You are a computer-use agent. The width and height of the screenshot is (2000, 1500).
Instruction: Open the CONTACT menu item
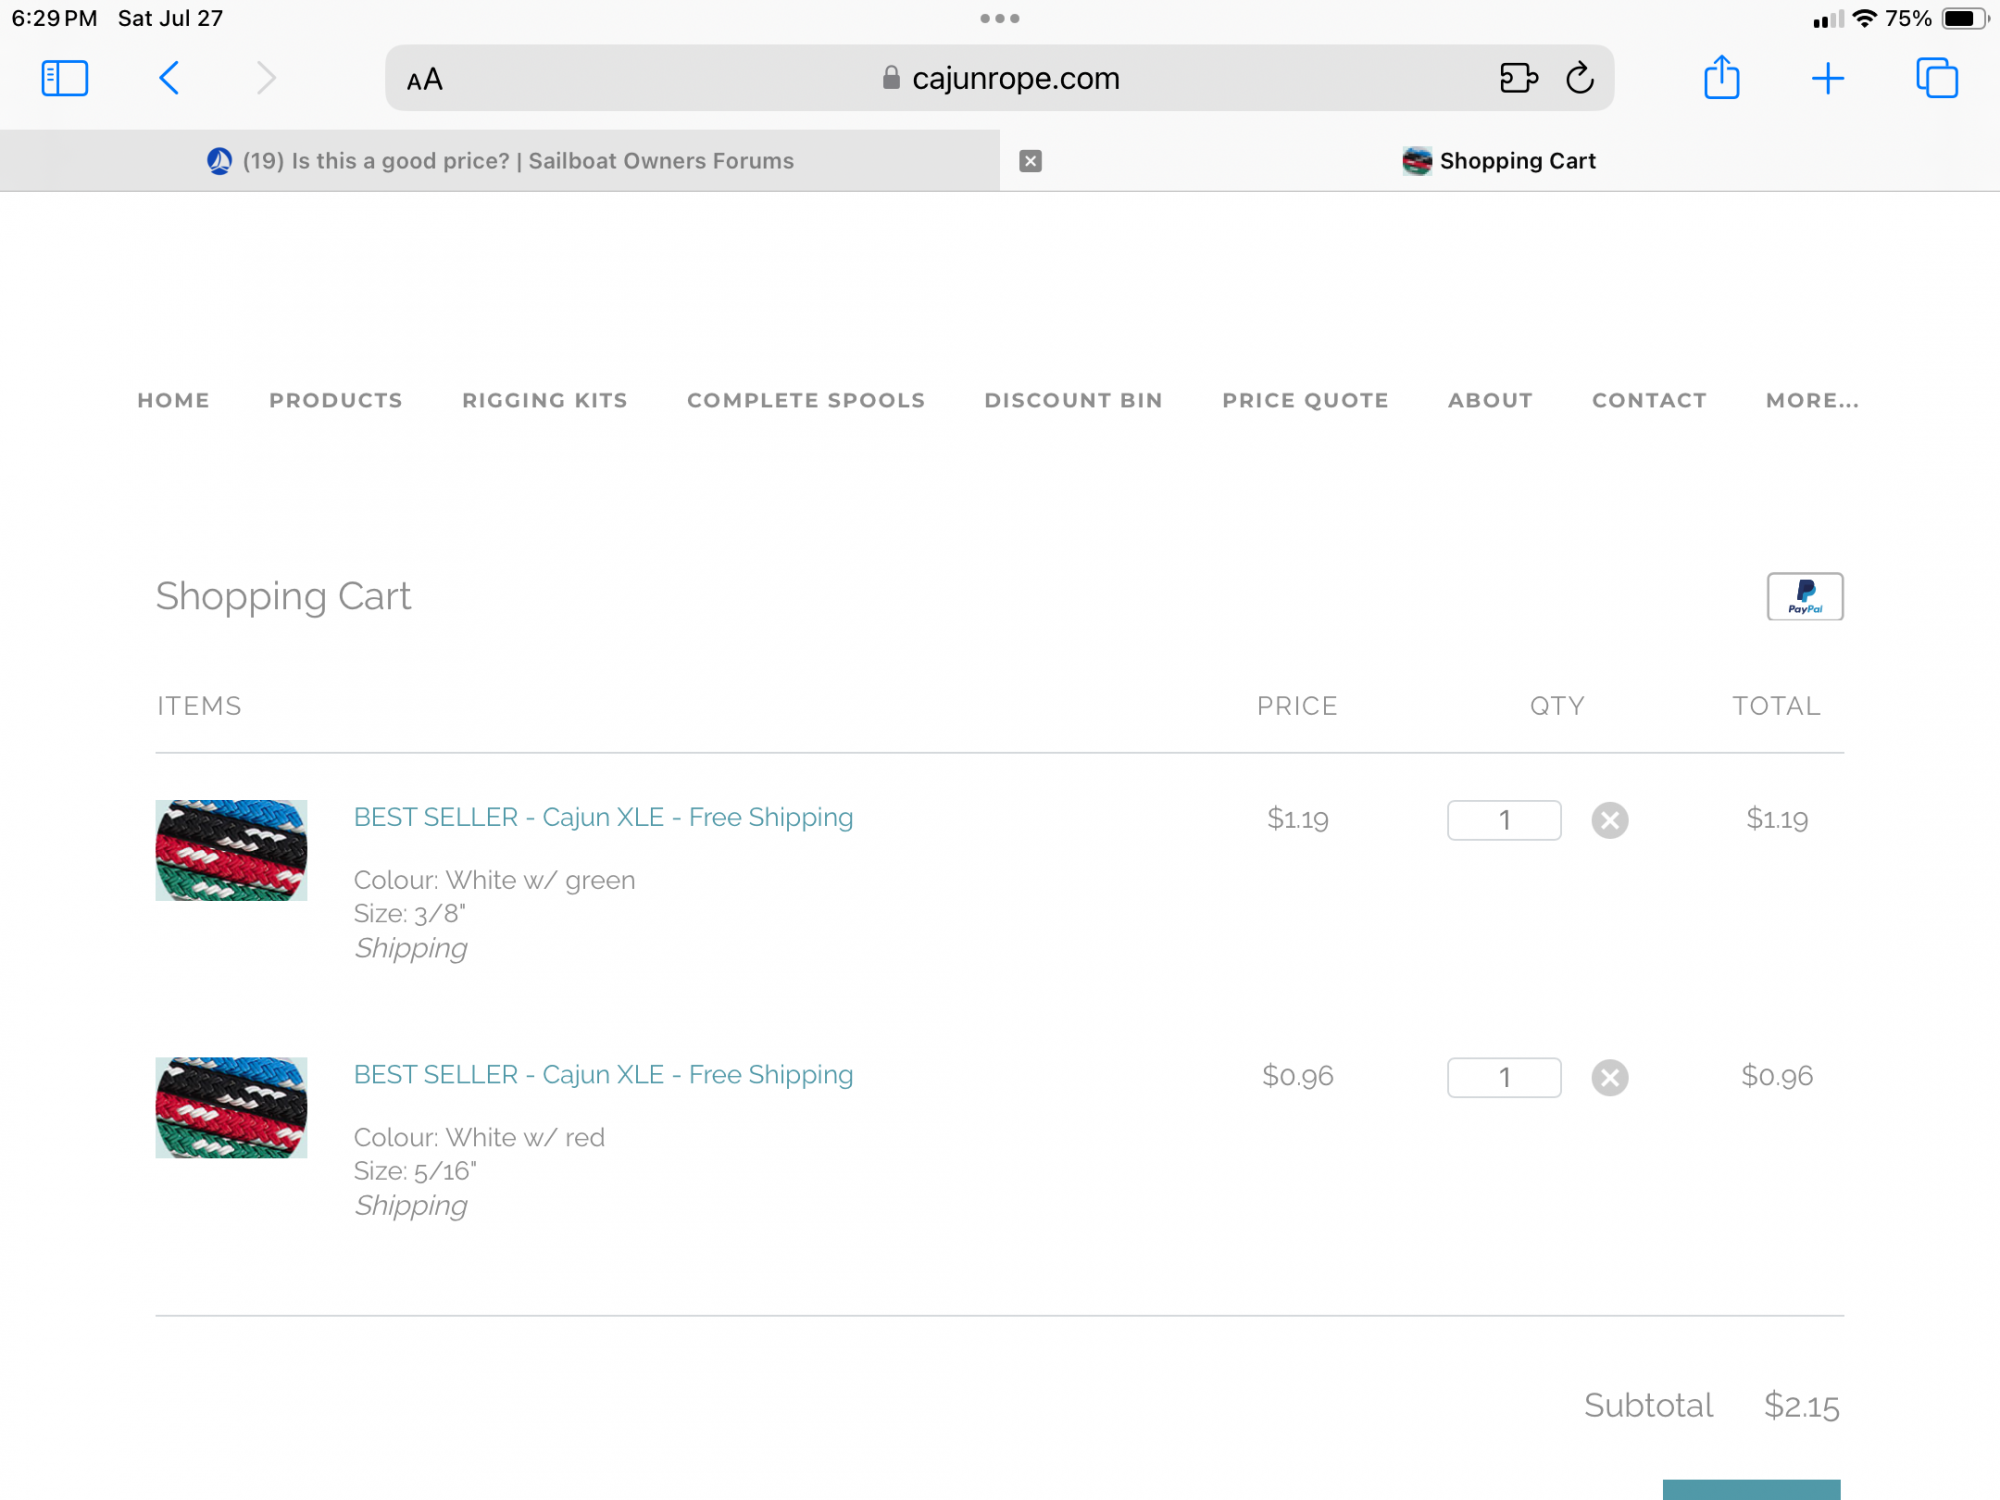pos(1649,400)
